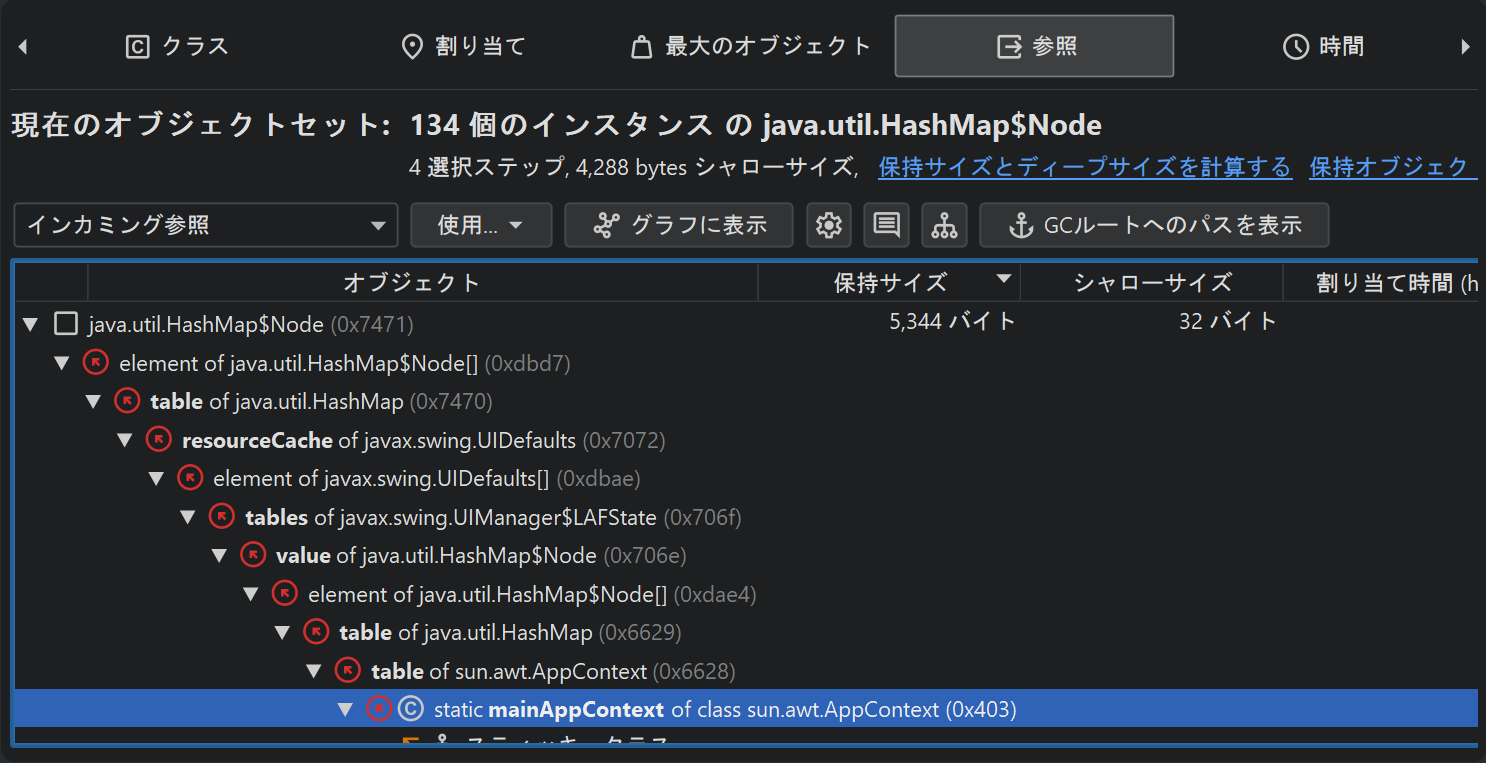Open the 割り当て tab
Image resolution: width=1486 pixels, height=763 pixels.
[463, 46]
